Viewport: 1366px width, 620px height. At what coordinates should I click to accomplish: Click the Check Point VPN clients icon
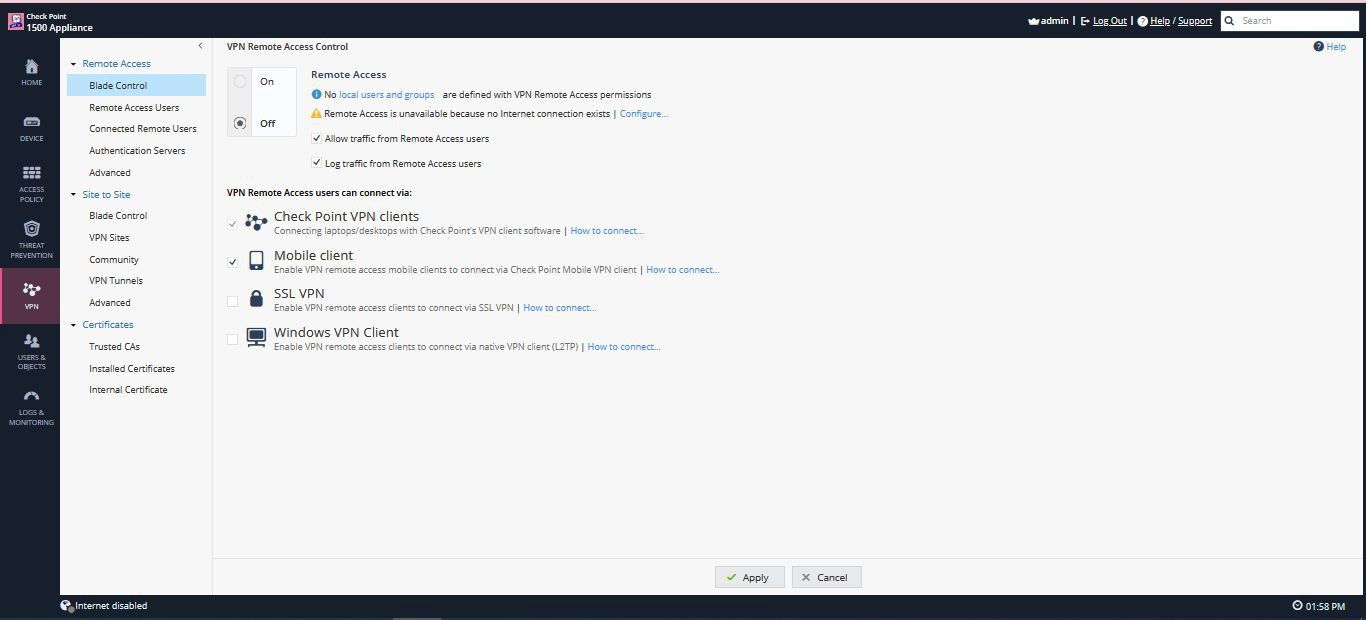[256, 222]
